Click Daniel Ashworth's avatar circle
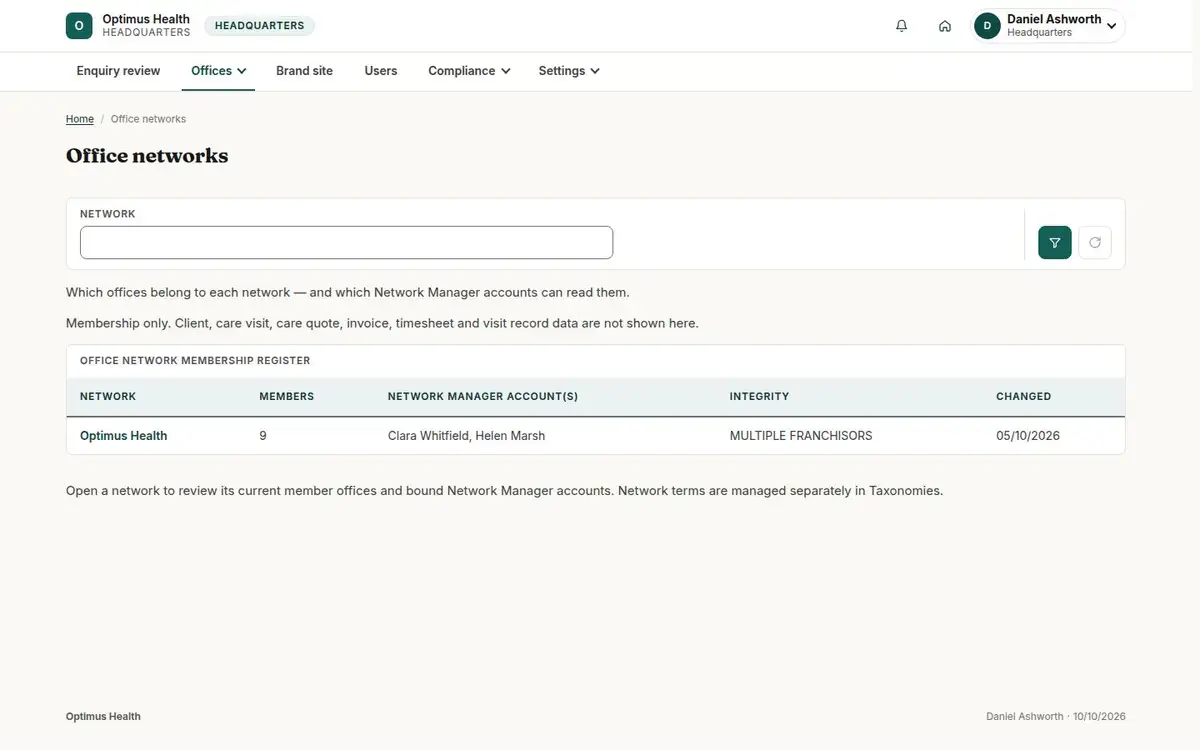 pyautogui.click(x=988, y=26)
